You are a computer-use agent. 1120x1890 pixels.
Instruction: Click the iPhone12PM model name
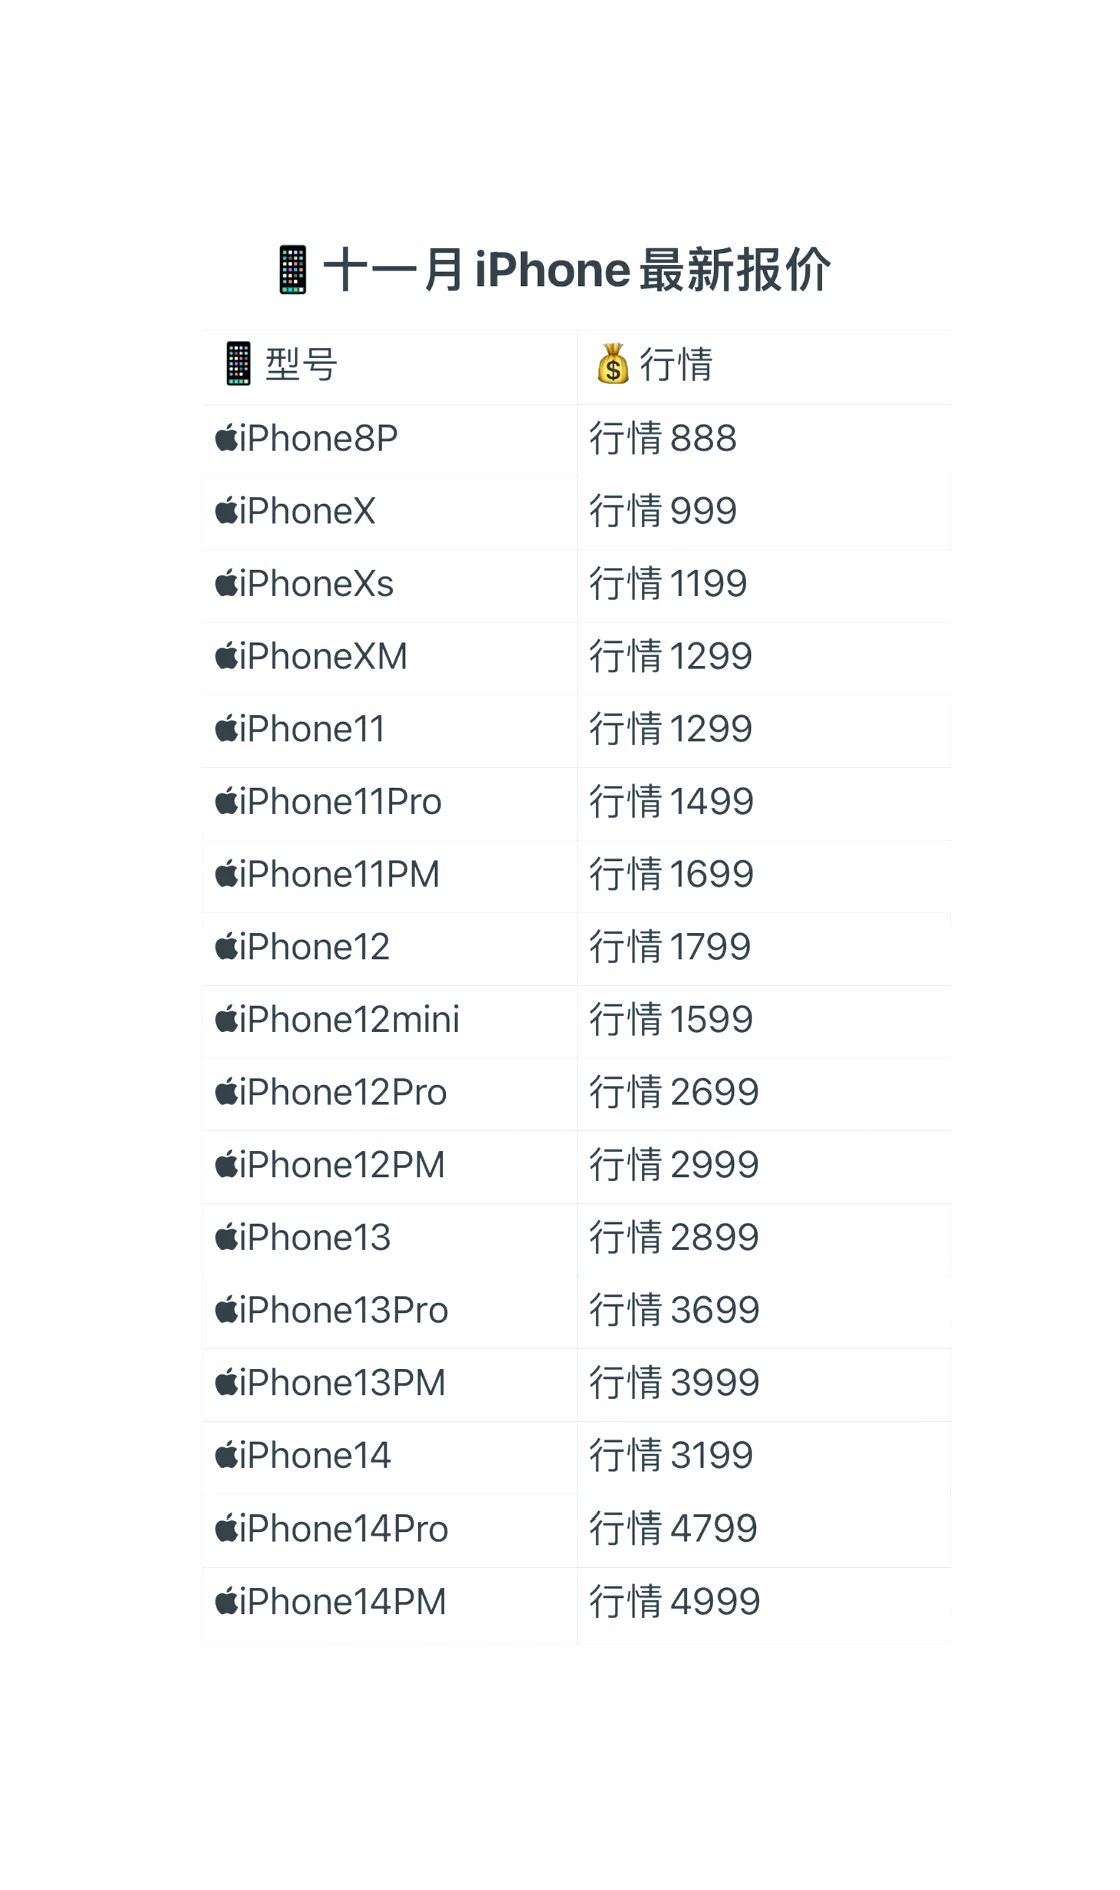[x=342, y=1165]
